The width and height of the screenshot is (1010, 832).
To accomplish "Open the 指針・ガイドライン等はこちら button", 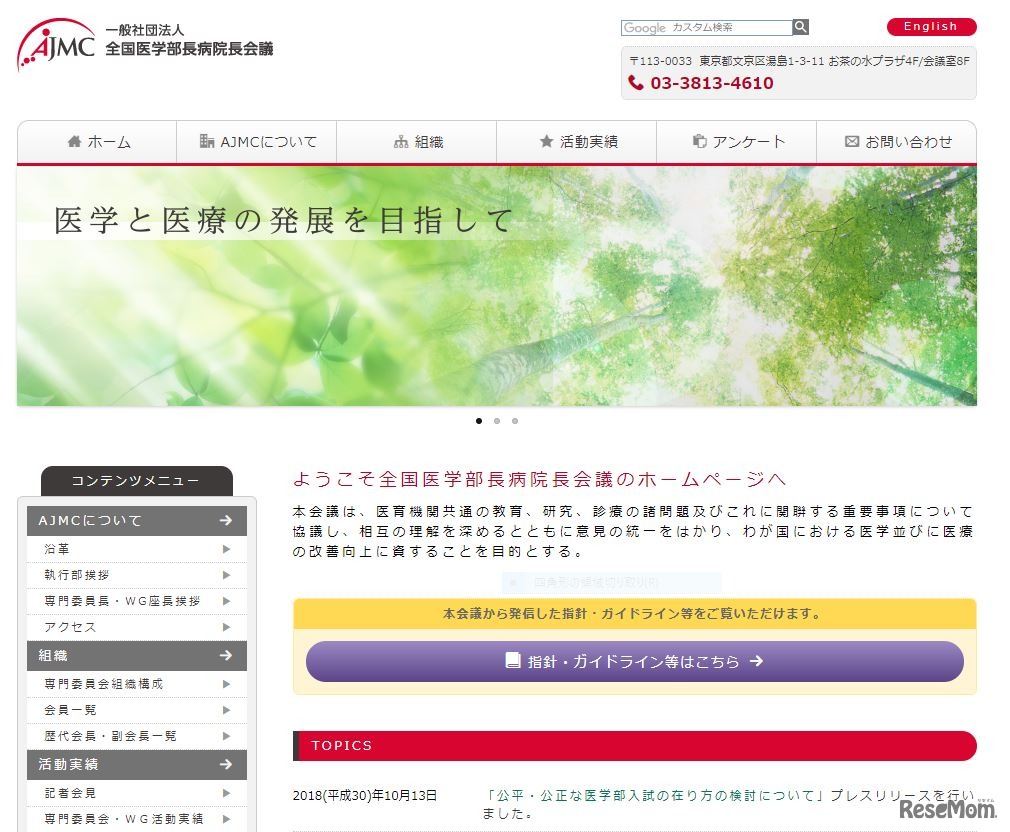I will pos(634,661).
